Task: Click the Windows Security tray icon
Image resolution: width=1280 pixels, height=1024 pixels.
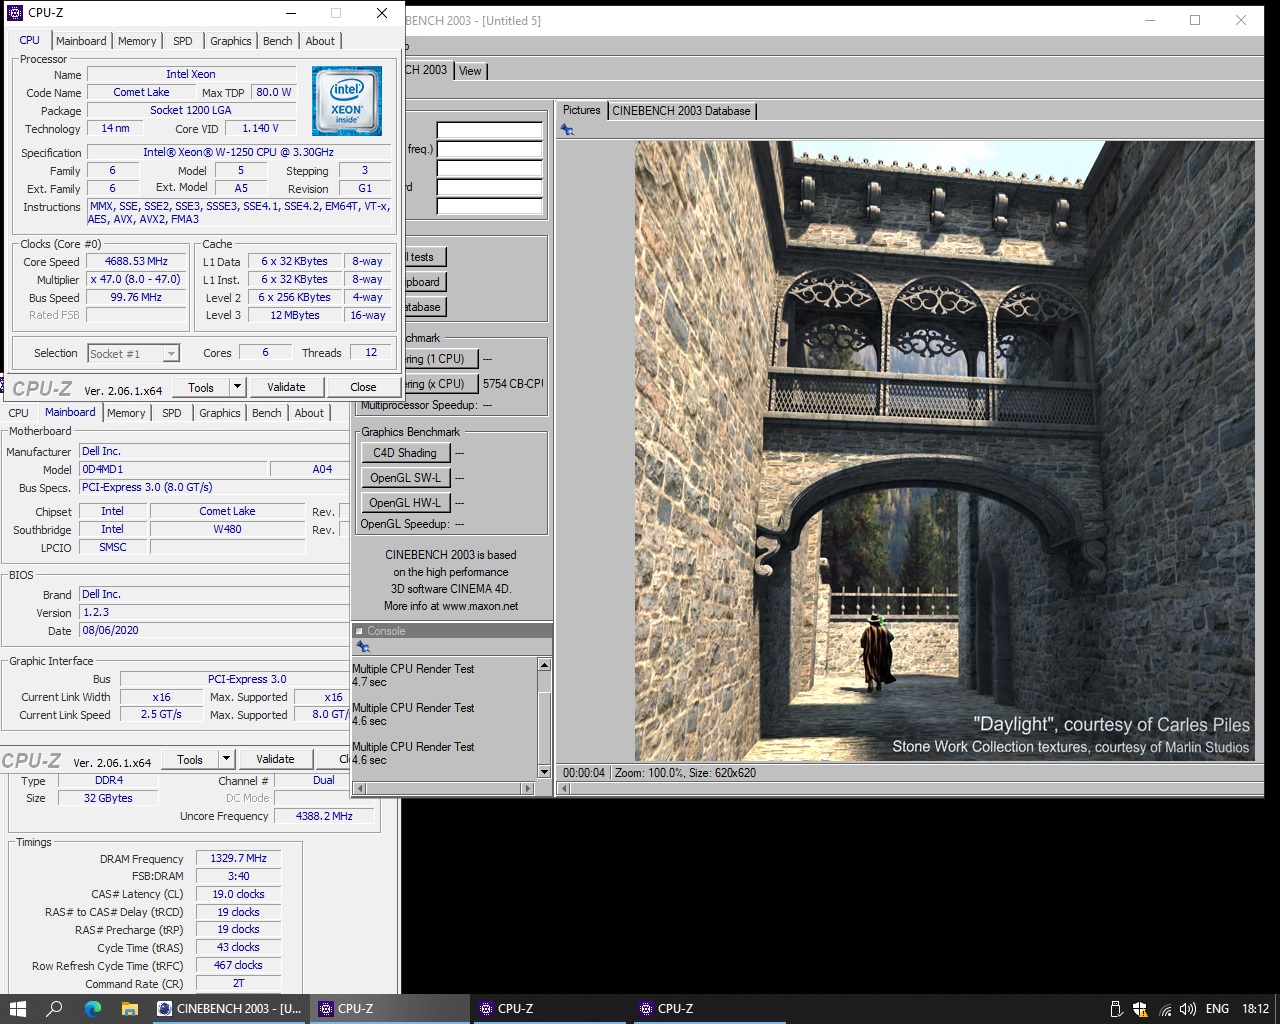Action: (x=1141, y=1009)
